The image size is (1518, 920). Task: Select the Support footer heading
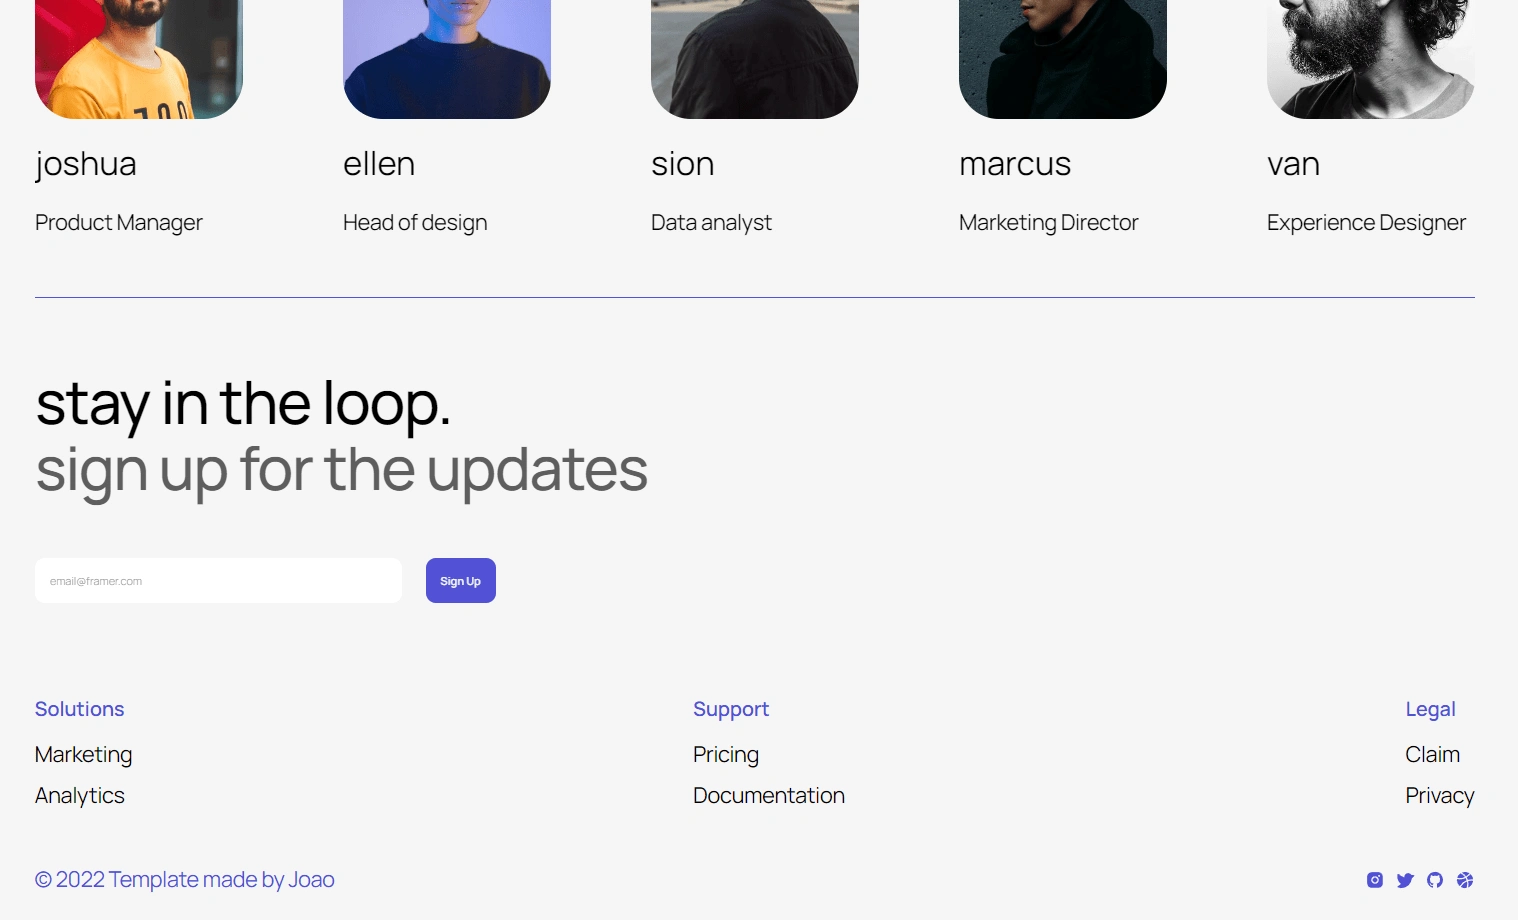731,709
